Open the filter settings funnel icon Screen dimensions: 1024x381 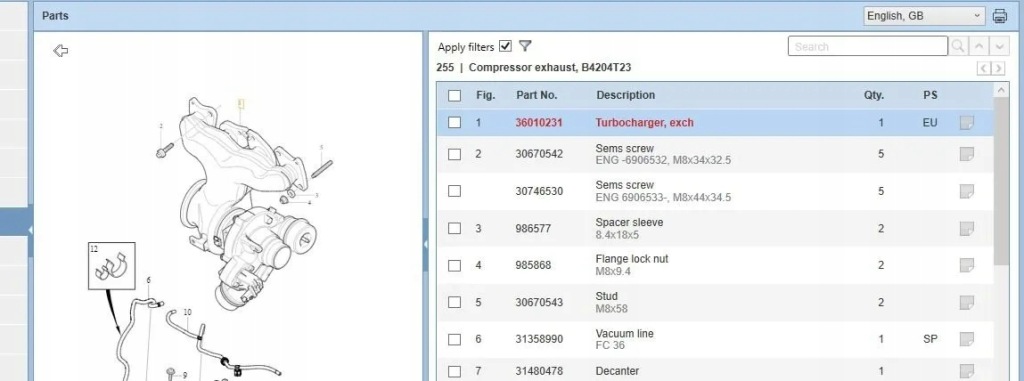(x=525, y=46)
